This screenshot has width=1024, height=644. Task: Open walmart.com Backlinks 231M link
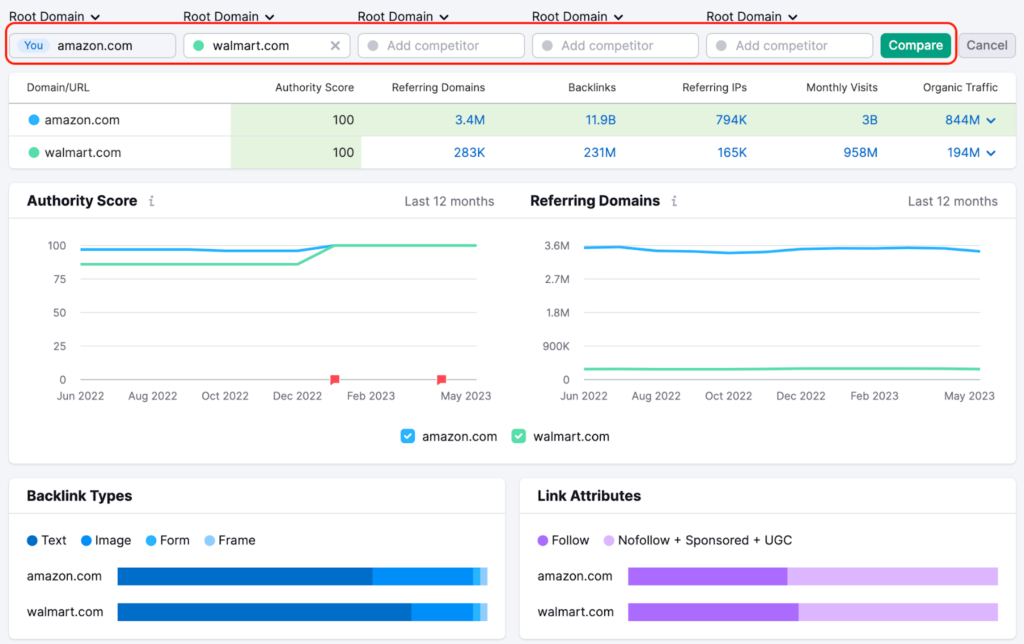[x=600, y=153]
